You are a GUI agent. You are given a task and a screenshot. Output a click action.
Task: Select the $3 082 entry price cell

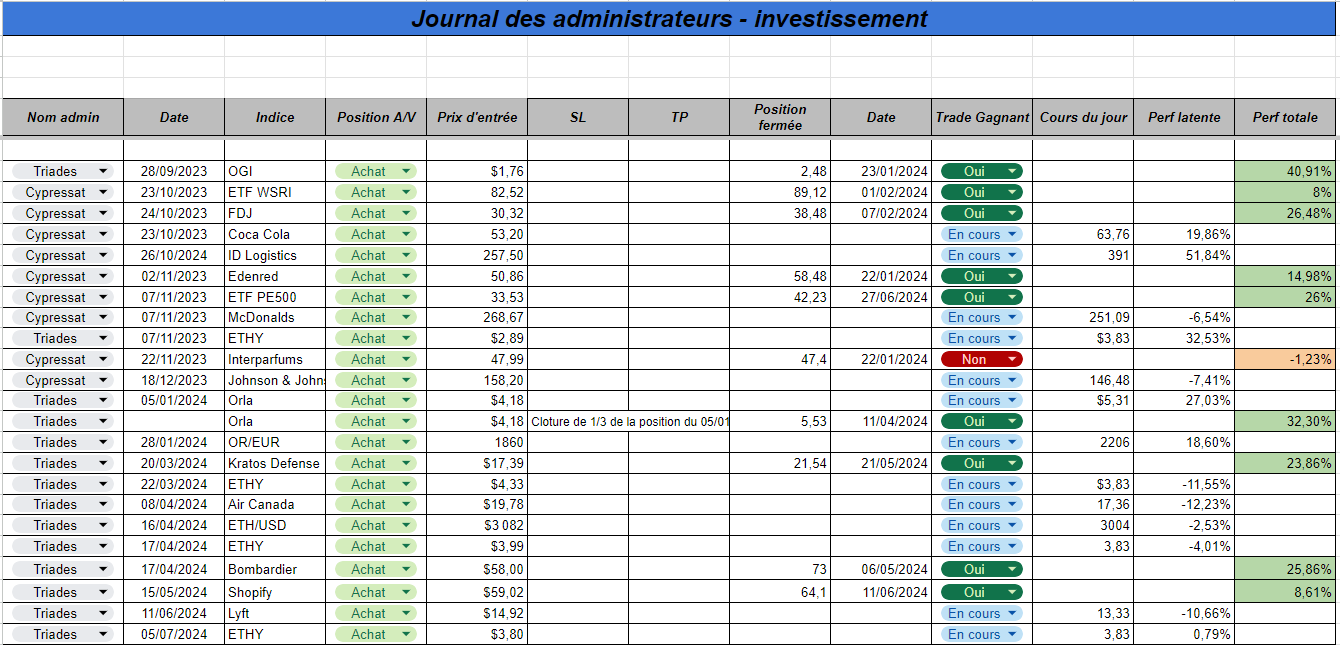tap(477, 525)
